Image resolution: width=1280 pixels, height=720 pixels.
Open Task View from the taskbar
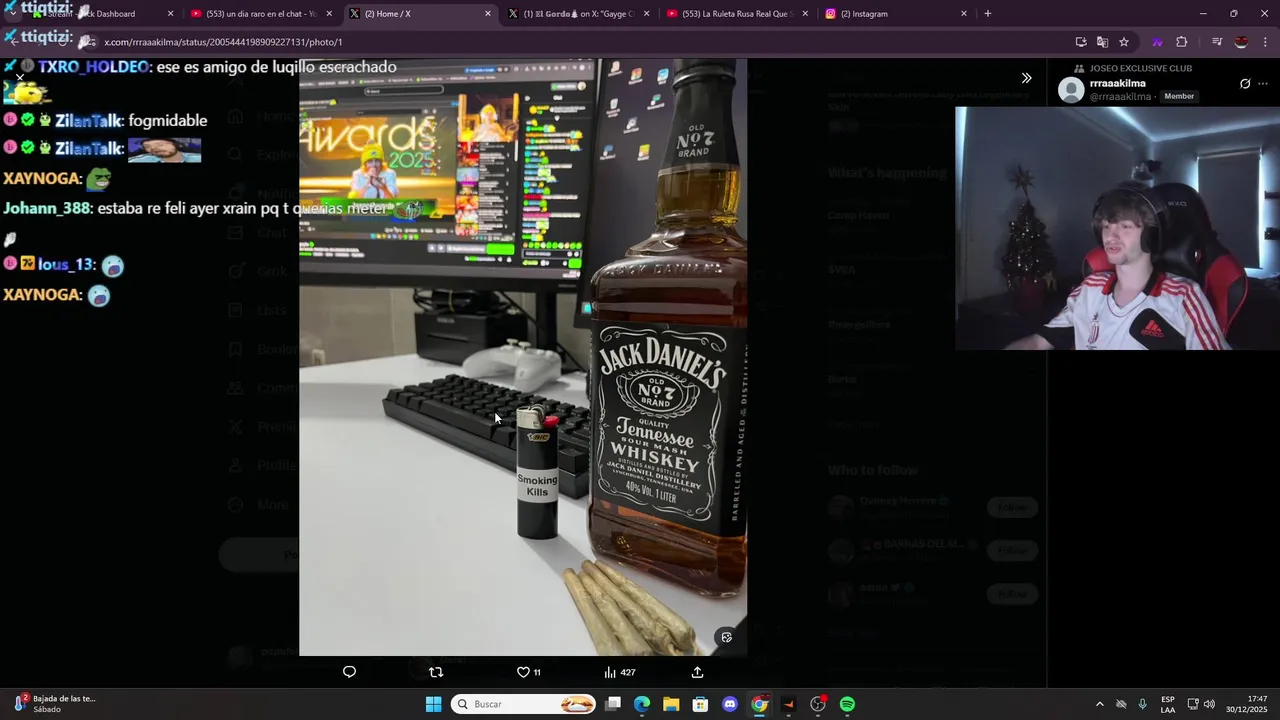pos(613,704)
